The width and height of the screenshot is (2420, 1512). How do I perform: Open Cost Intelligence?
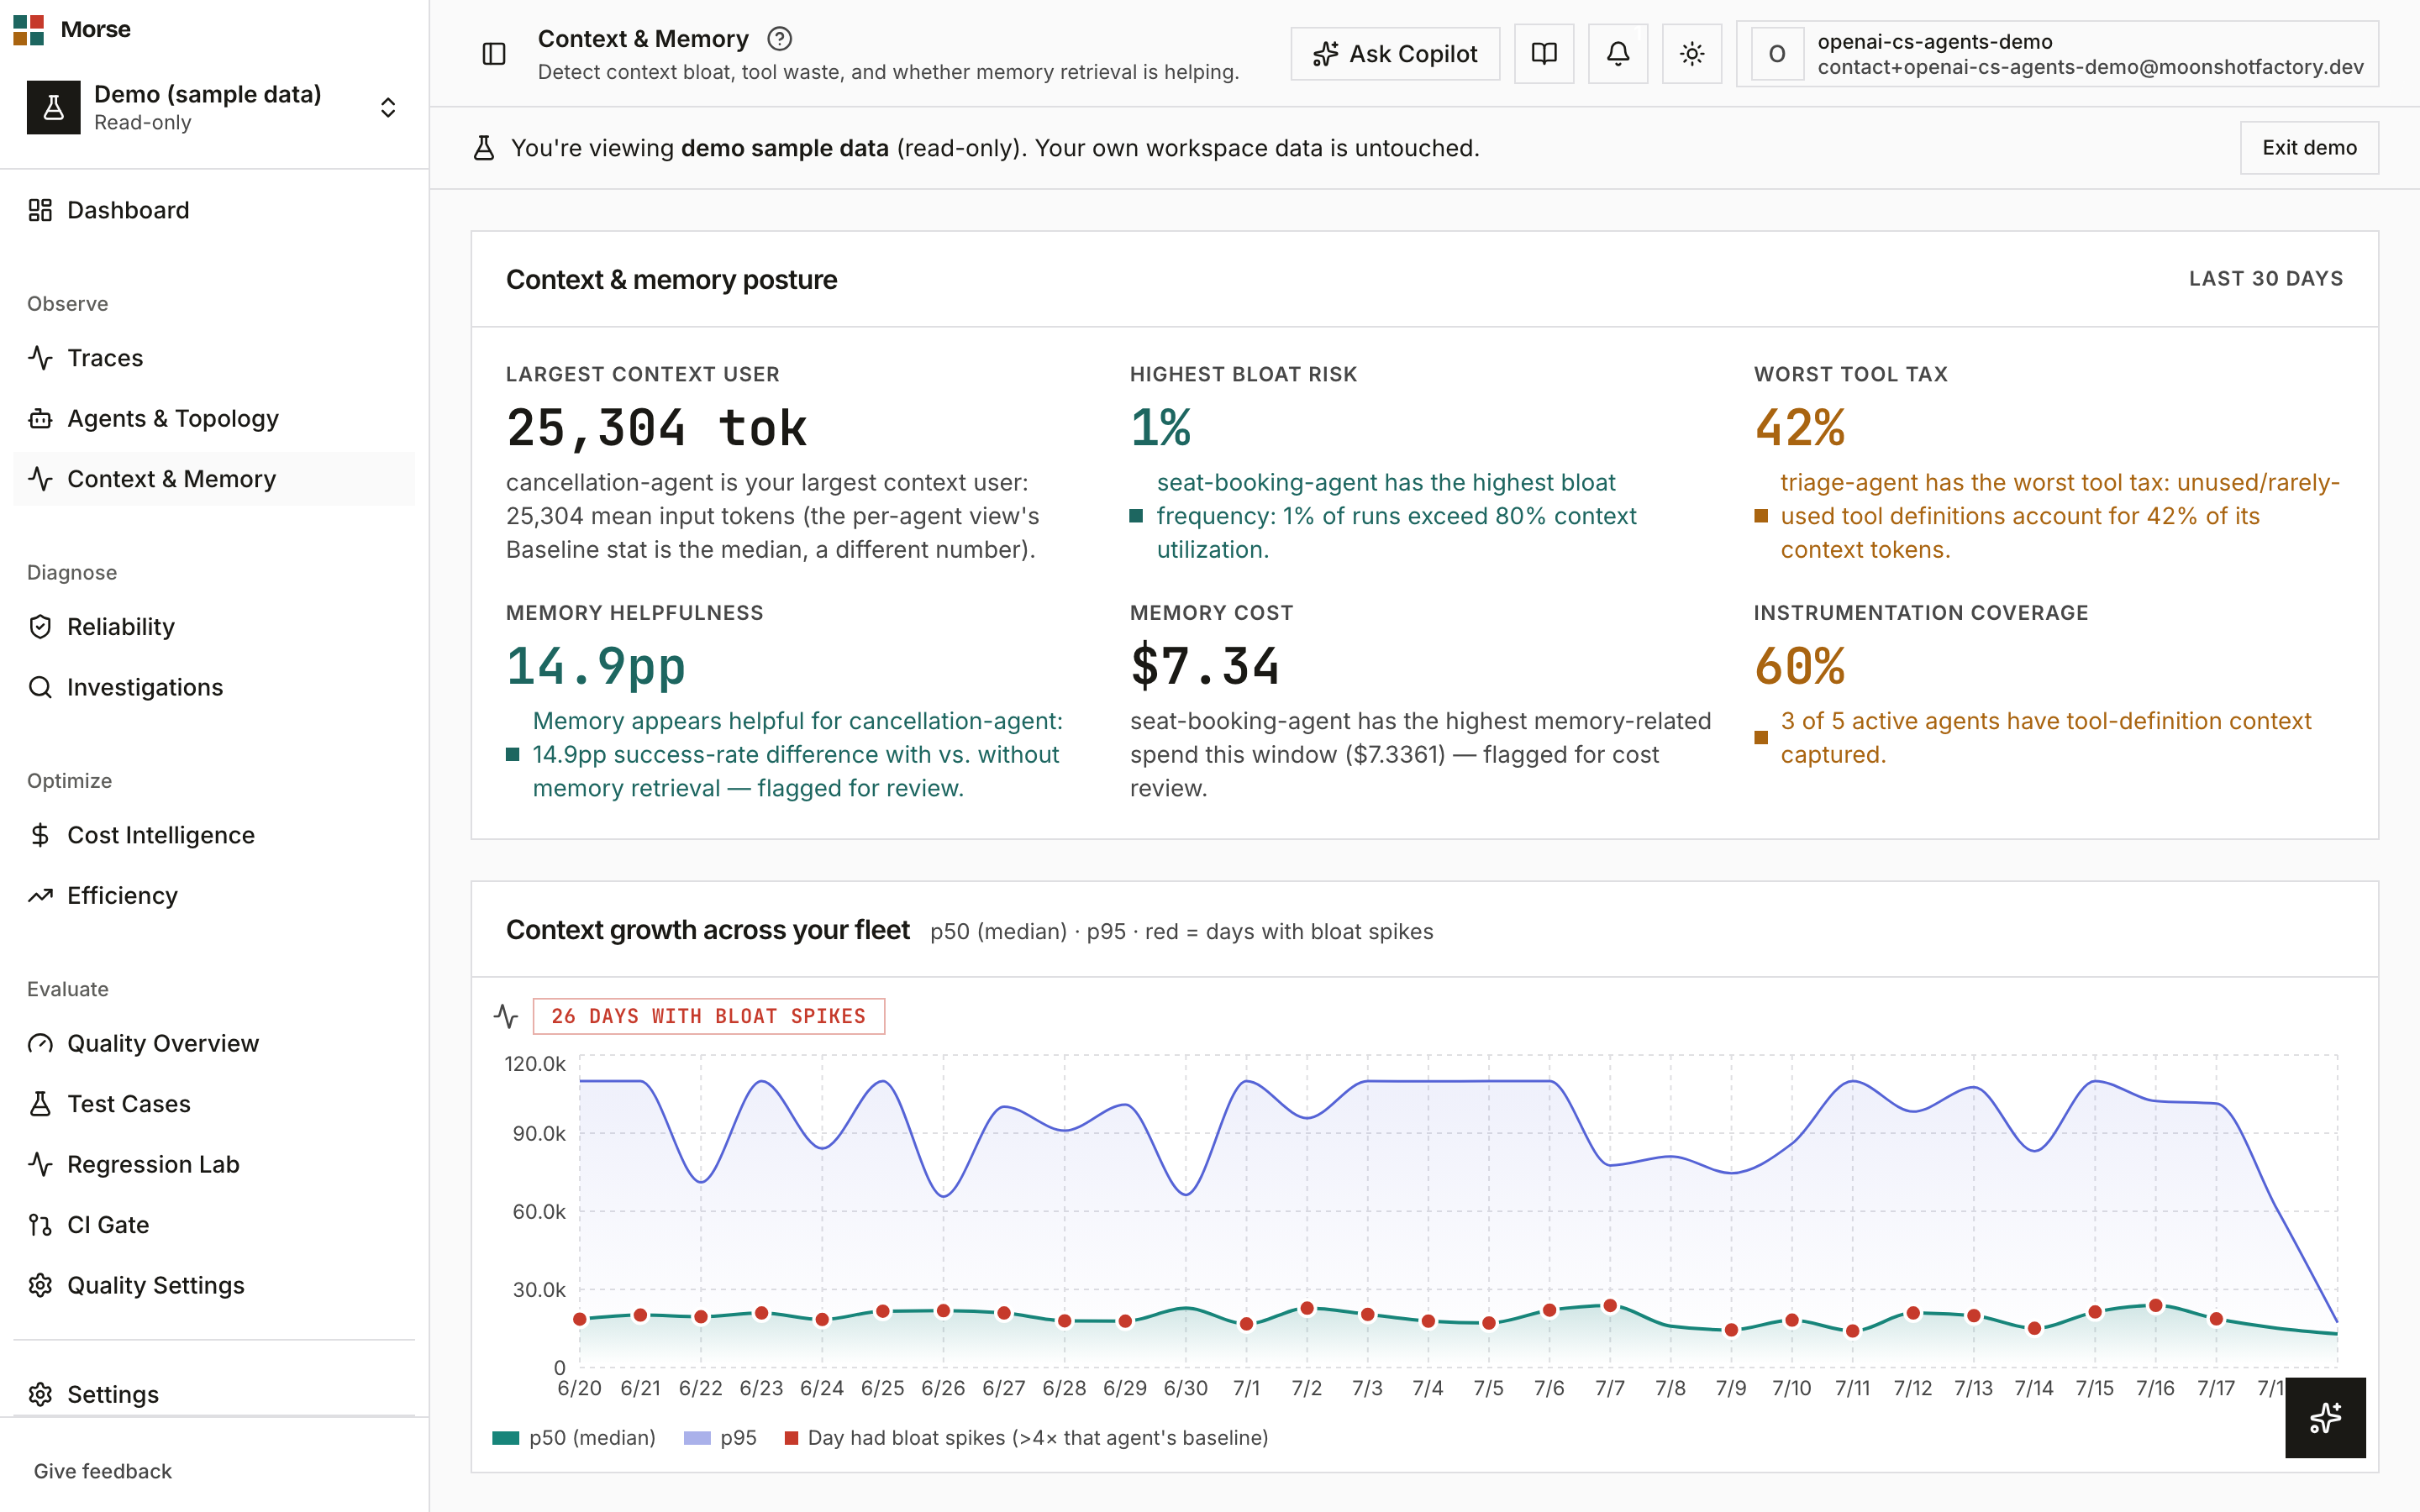point(214,835)
